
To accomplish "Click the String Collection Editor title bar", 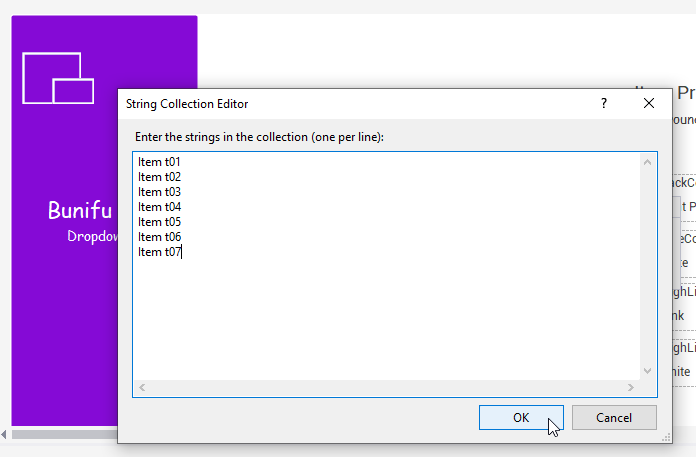I will click(355, 103).
